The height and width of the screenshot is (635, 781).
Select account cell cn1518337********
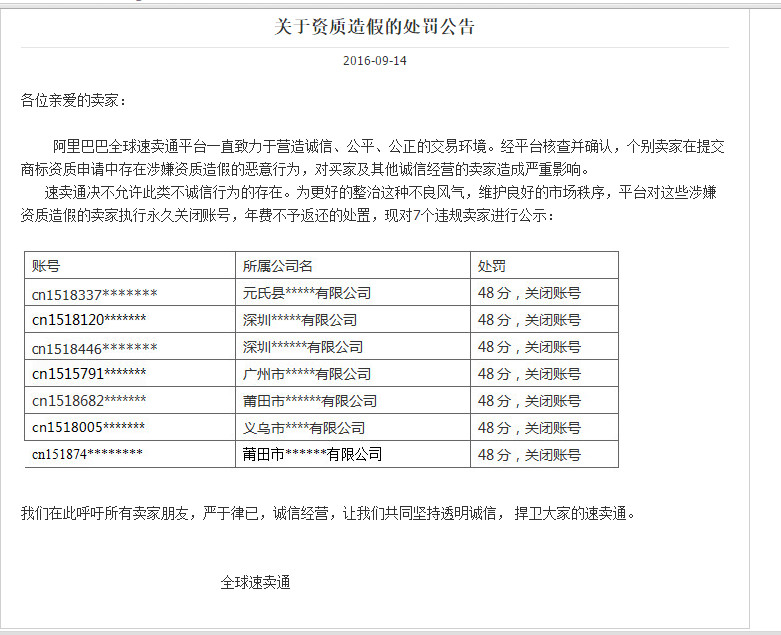pos(130,292)
